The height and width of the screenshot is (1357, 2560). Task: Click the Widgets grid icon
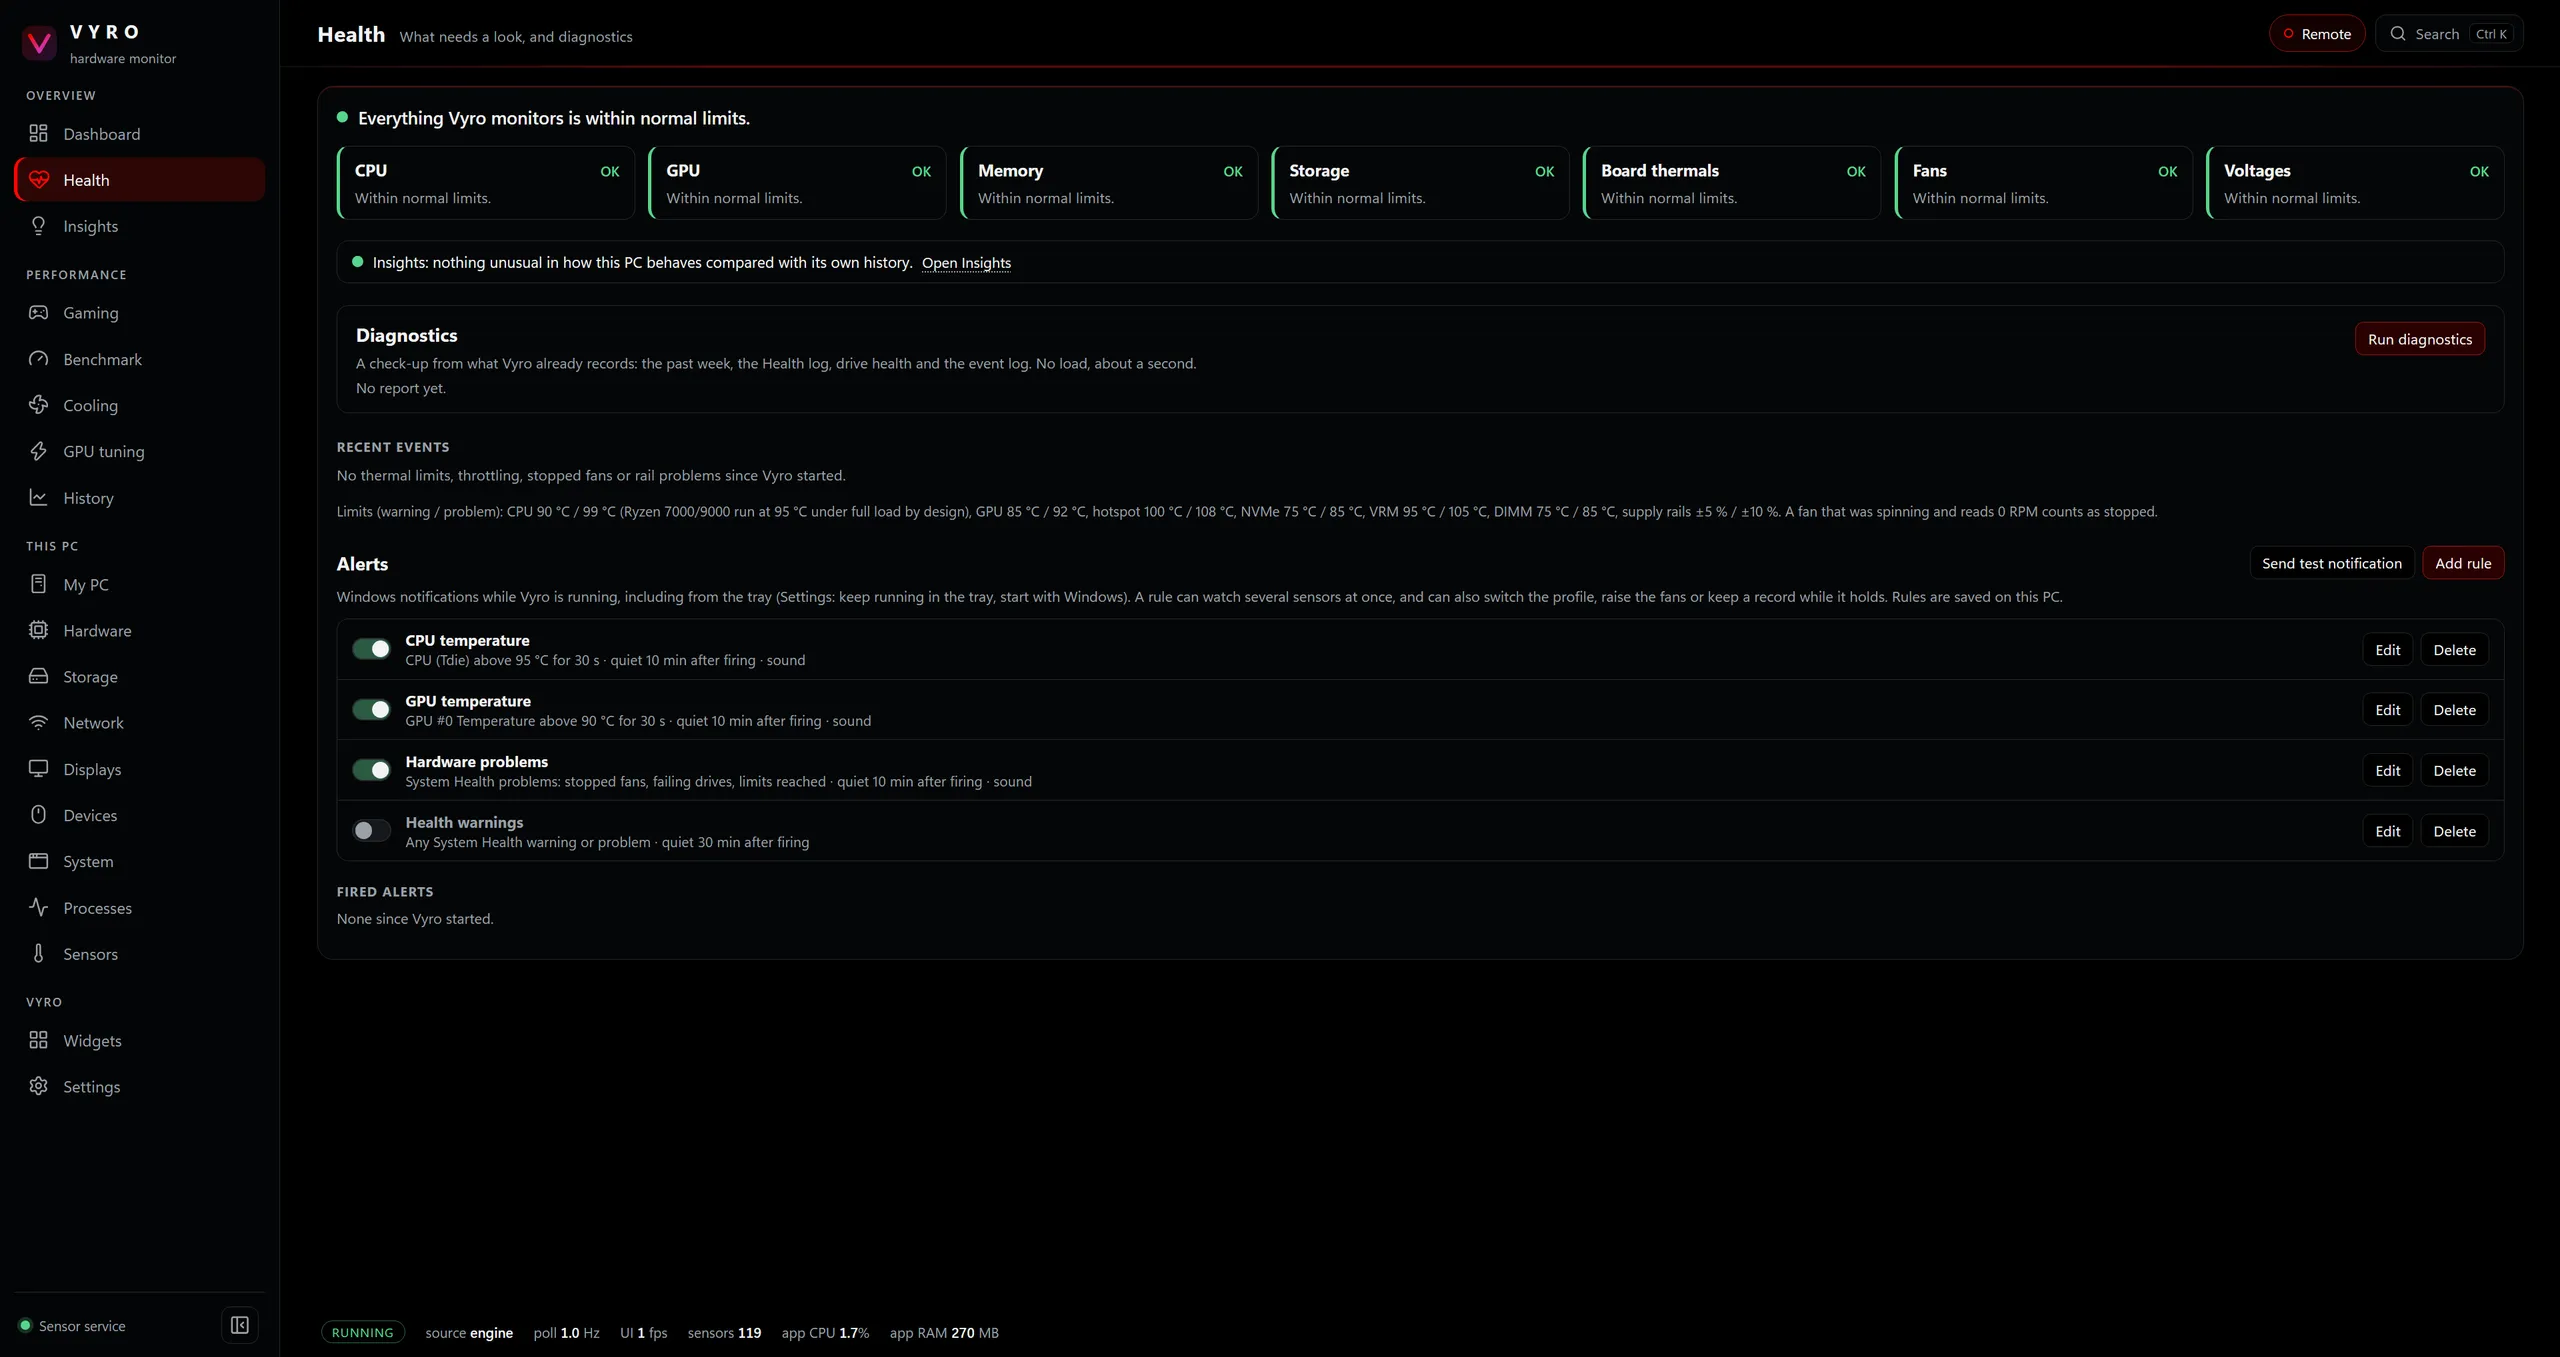click(x=38, y=1040)
